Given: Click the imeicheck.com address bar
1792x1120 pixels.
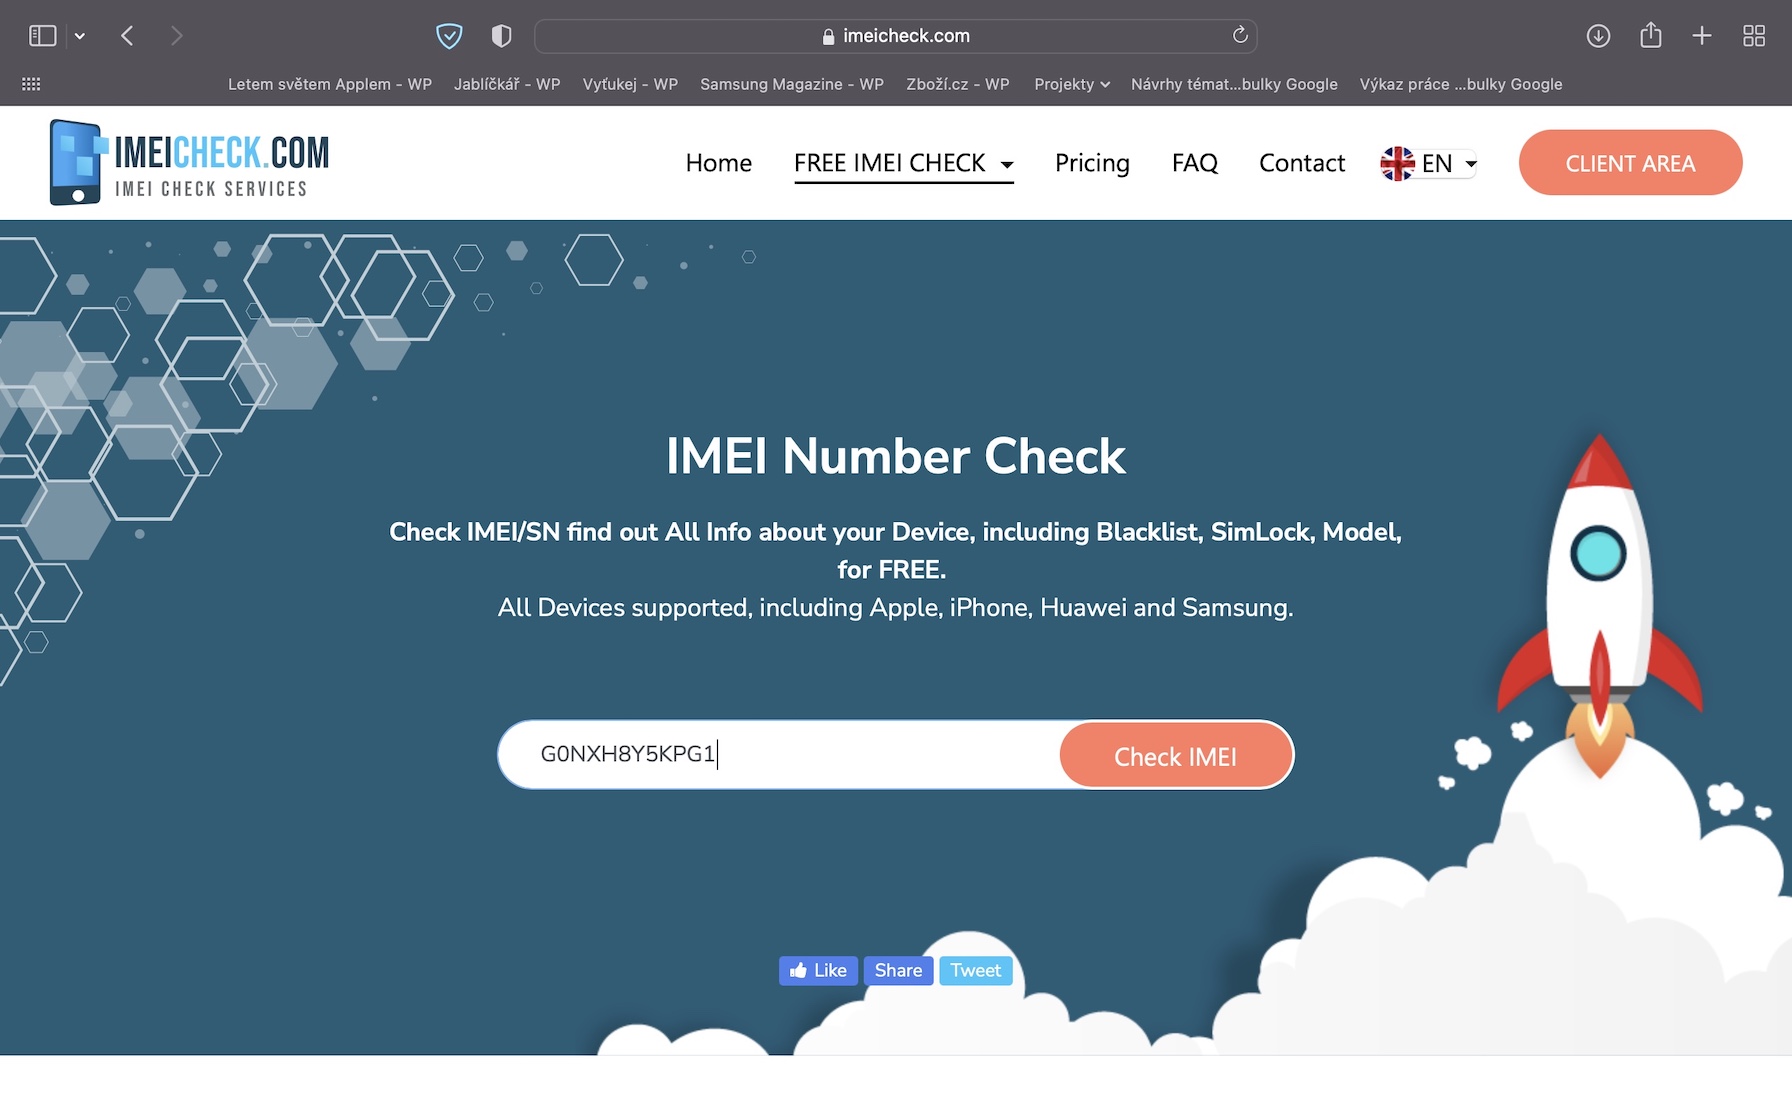Looking at the screenshot, I should 896,36.
